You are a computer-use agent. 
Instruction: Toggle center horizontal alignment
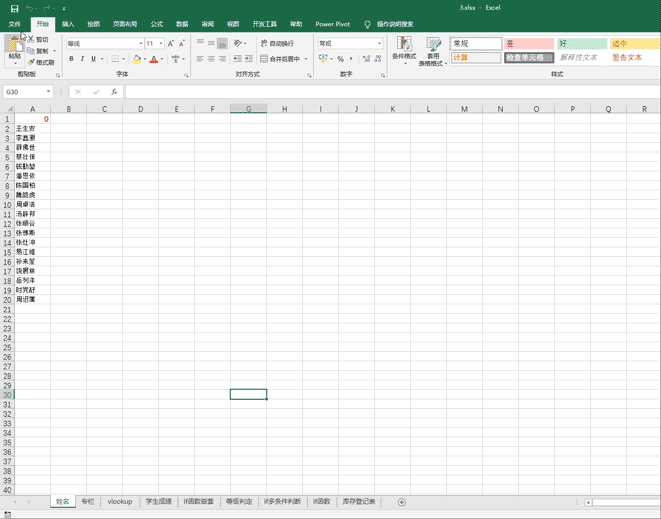click(211, 59)
